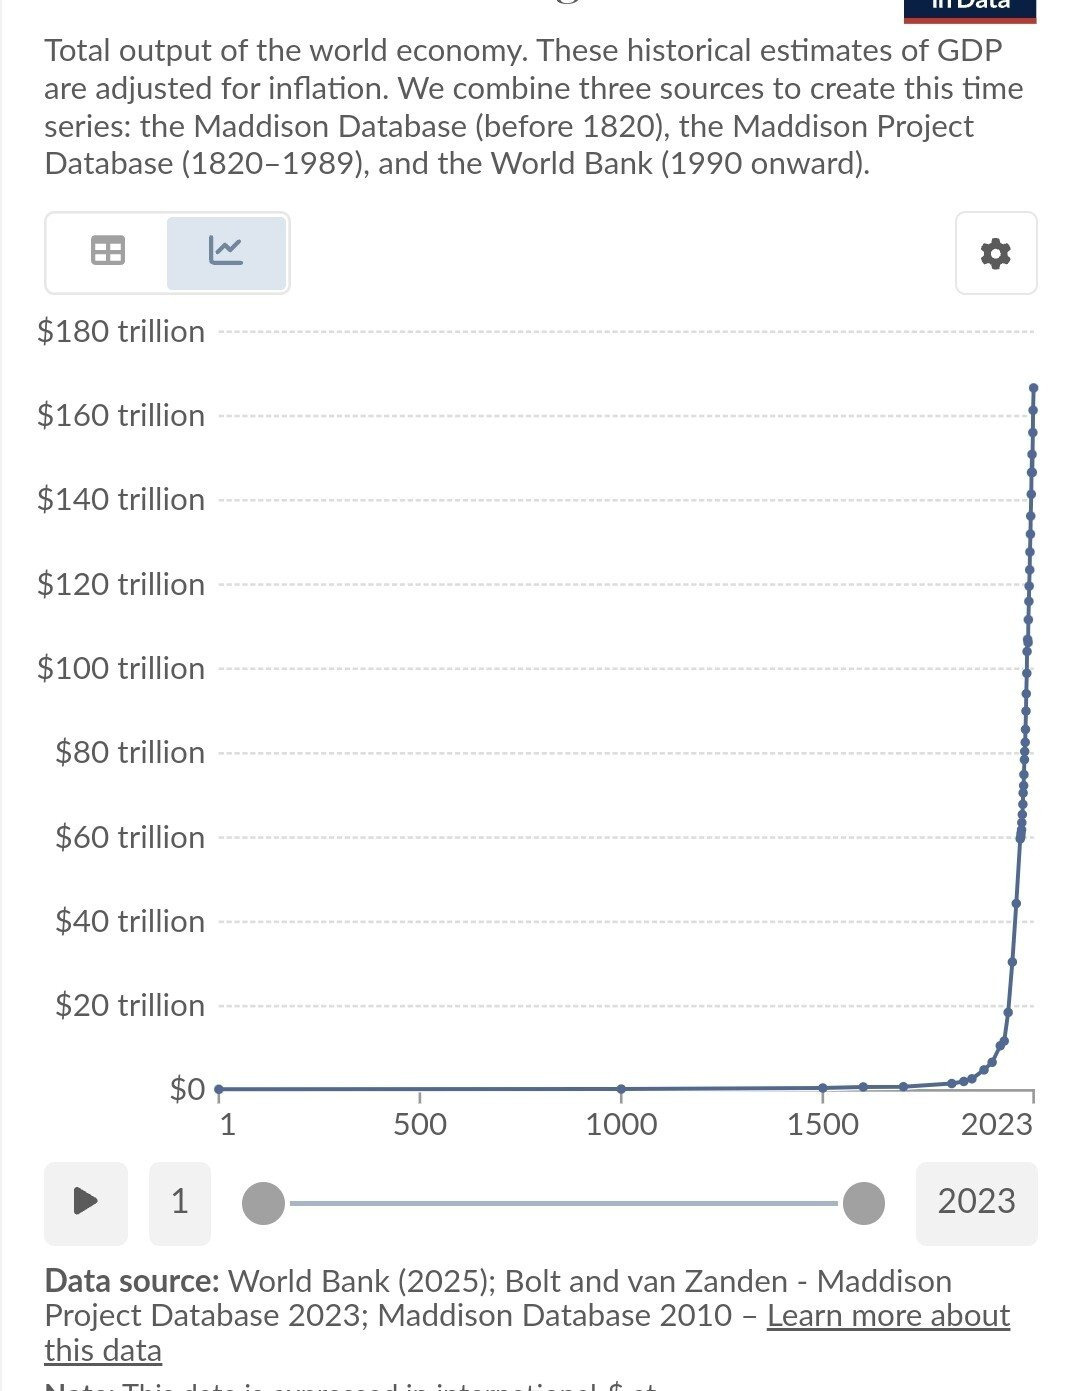Screen dimensions: 1080x1391
Task: Switch to the table view tab
Action: [x=107, y=251]
